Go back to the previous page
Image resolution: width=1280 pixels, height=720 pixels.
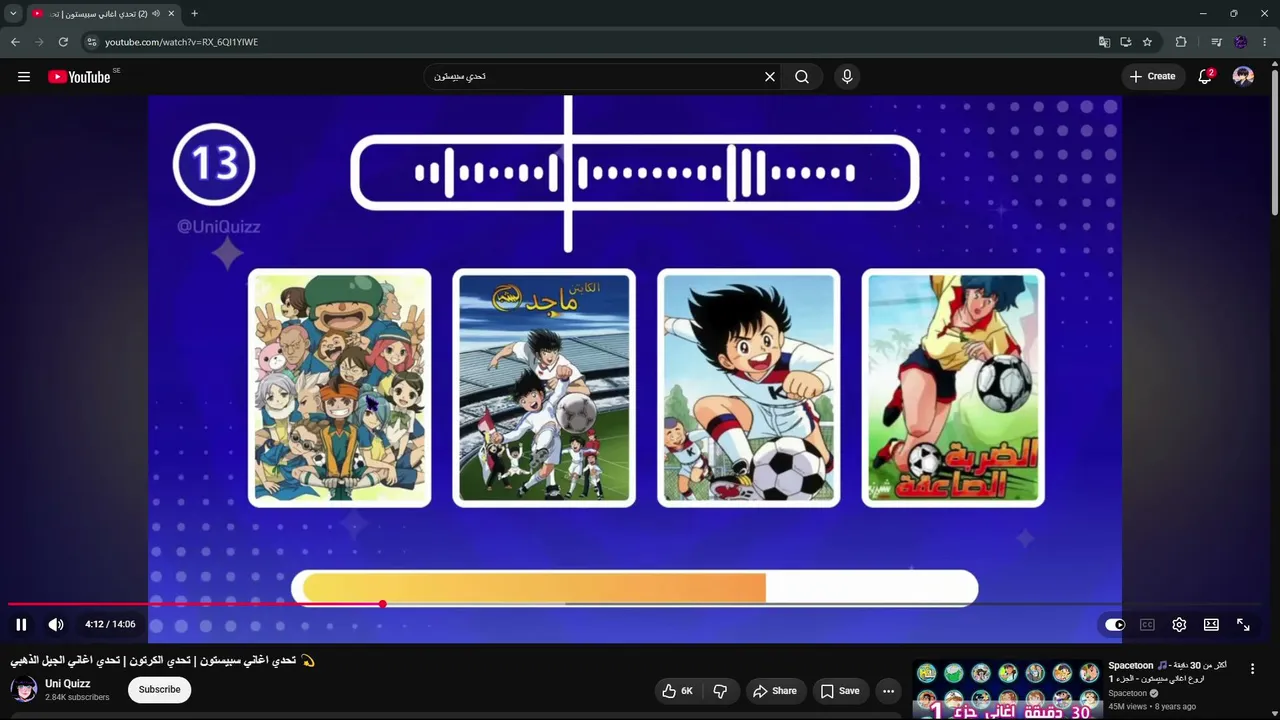click(15, 42)
